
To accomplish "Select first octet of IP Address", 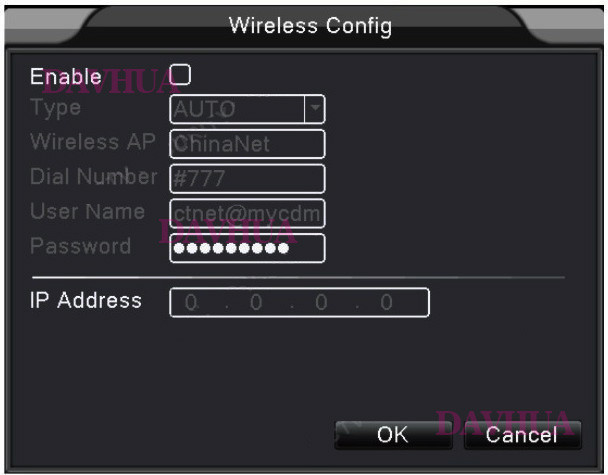I will pyautogui.click(x=190, y=302).
